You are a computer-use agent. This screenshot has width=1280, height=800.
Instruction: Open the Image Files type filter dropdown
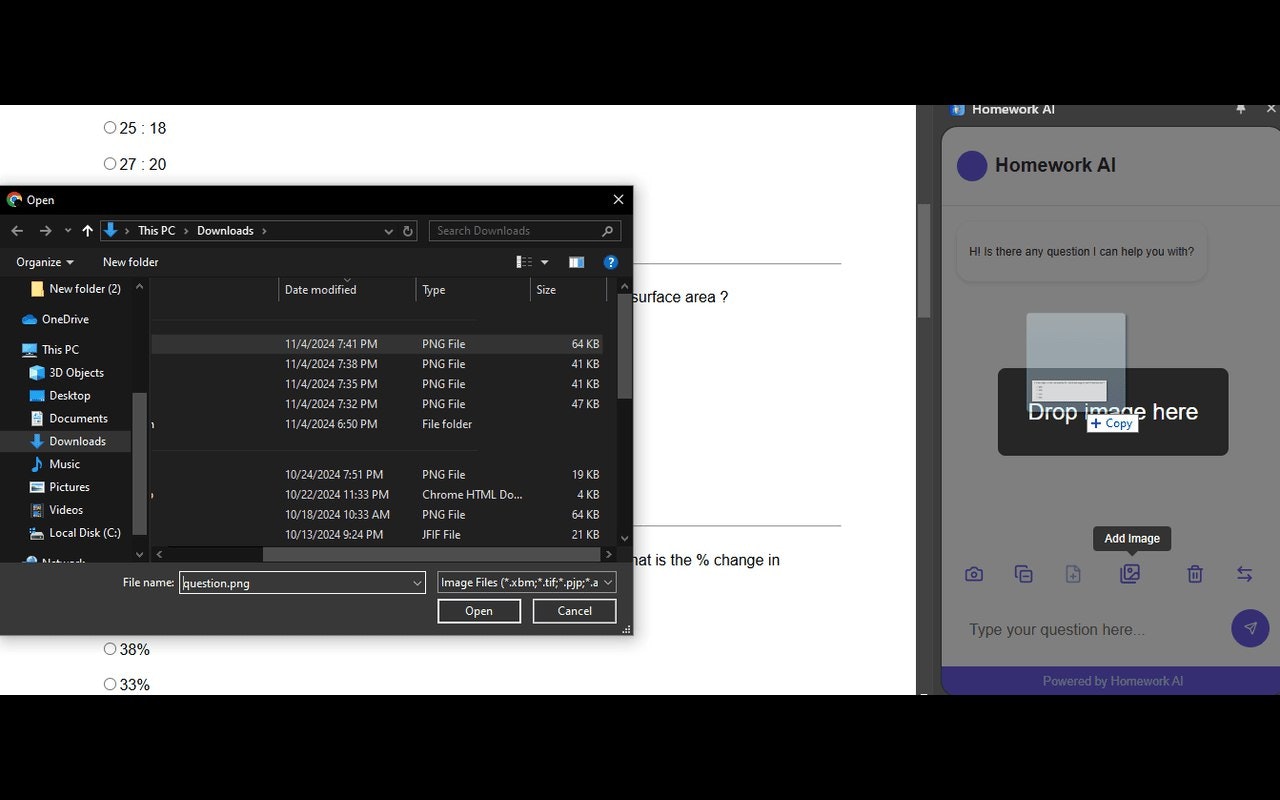[526, 582]
